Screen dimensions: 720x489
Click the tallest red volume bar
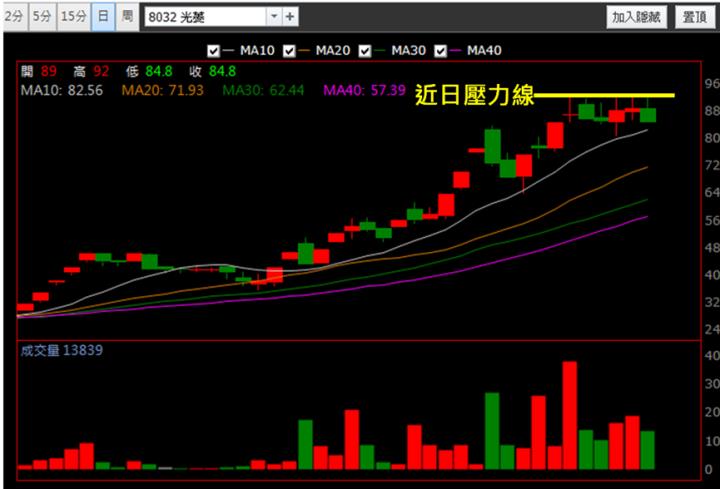pyautogui.click(x=570, y=415)
